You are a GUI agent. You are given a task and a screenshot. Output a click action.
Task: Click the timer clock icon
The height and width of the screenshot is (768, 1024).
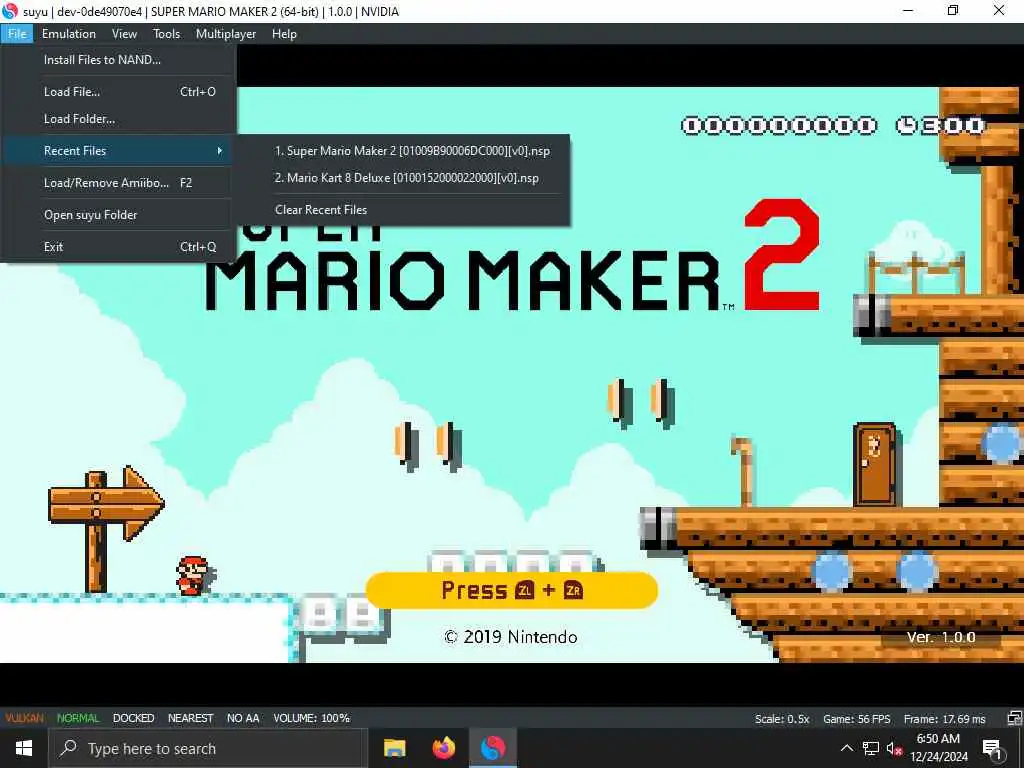[x=906, y=125]
